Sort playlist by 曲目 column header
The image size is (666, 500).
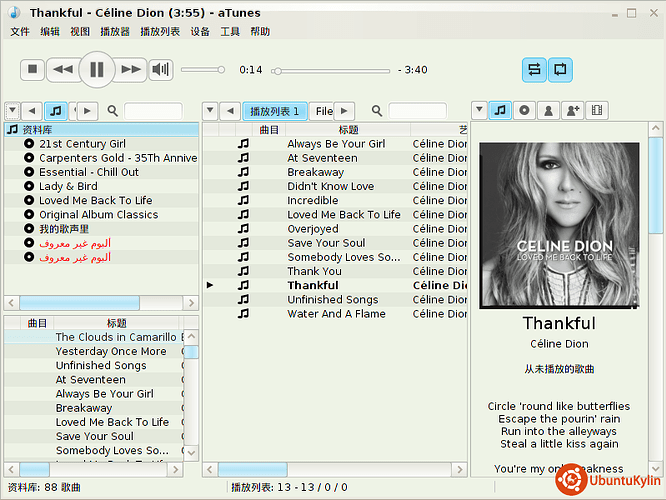269,130
